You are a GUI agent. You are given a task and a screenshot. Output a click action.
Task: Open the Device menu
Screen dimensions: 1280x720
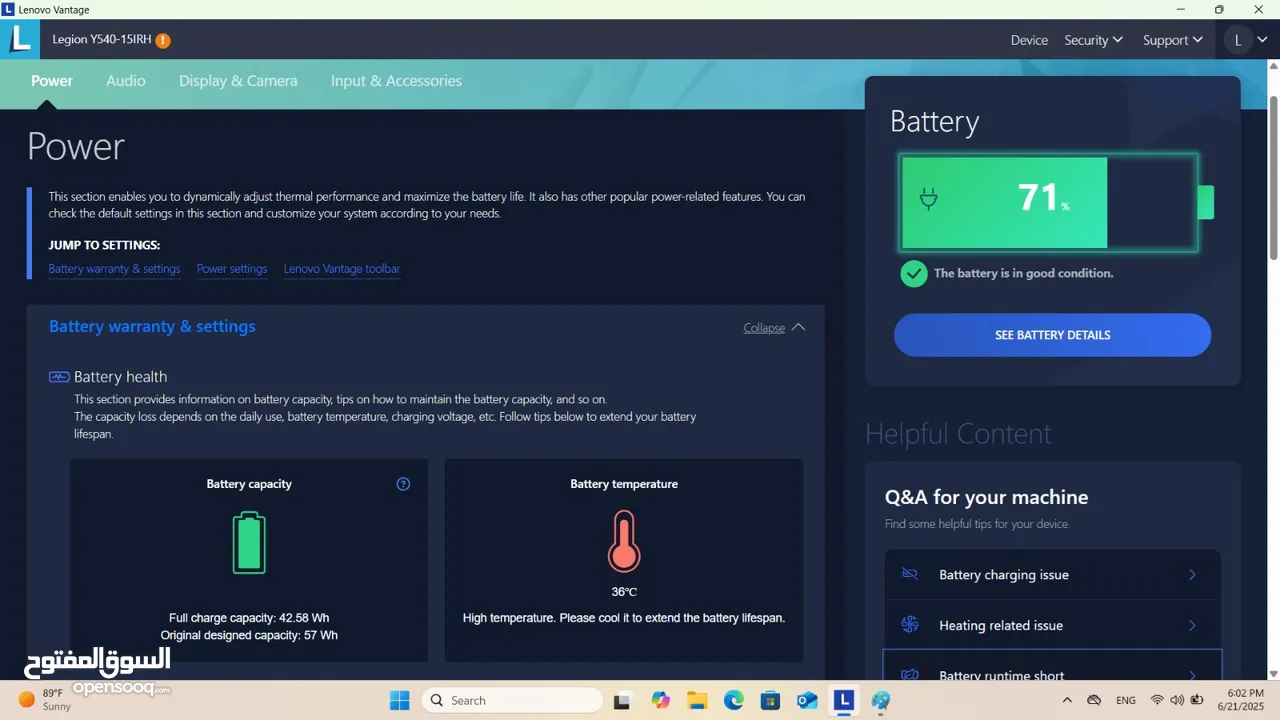pos(1029,40)
